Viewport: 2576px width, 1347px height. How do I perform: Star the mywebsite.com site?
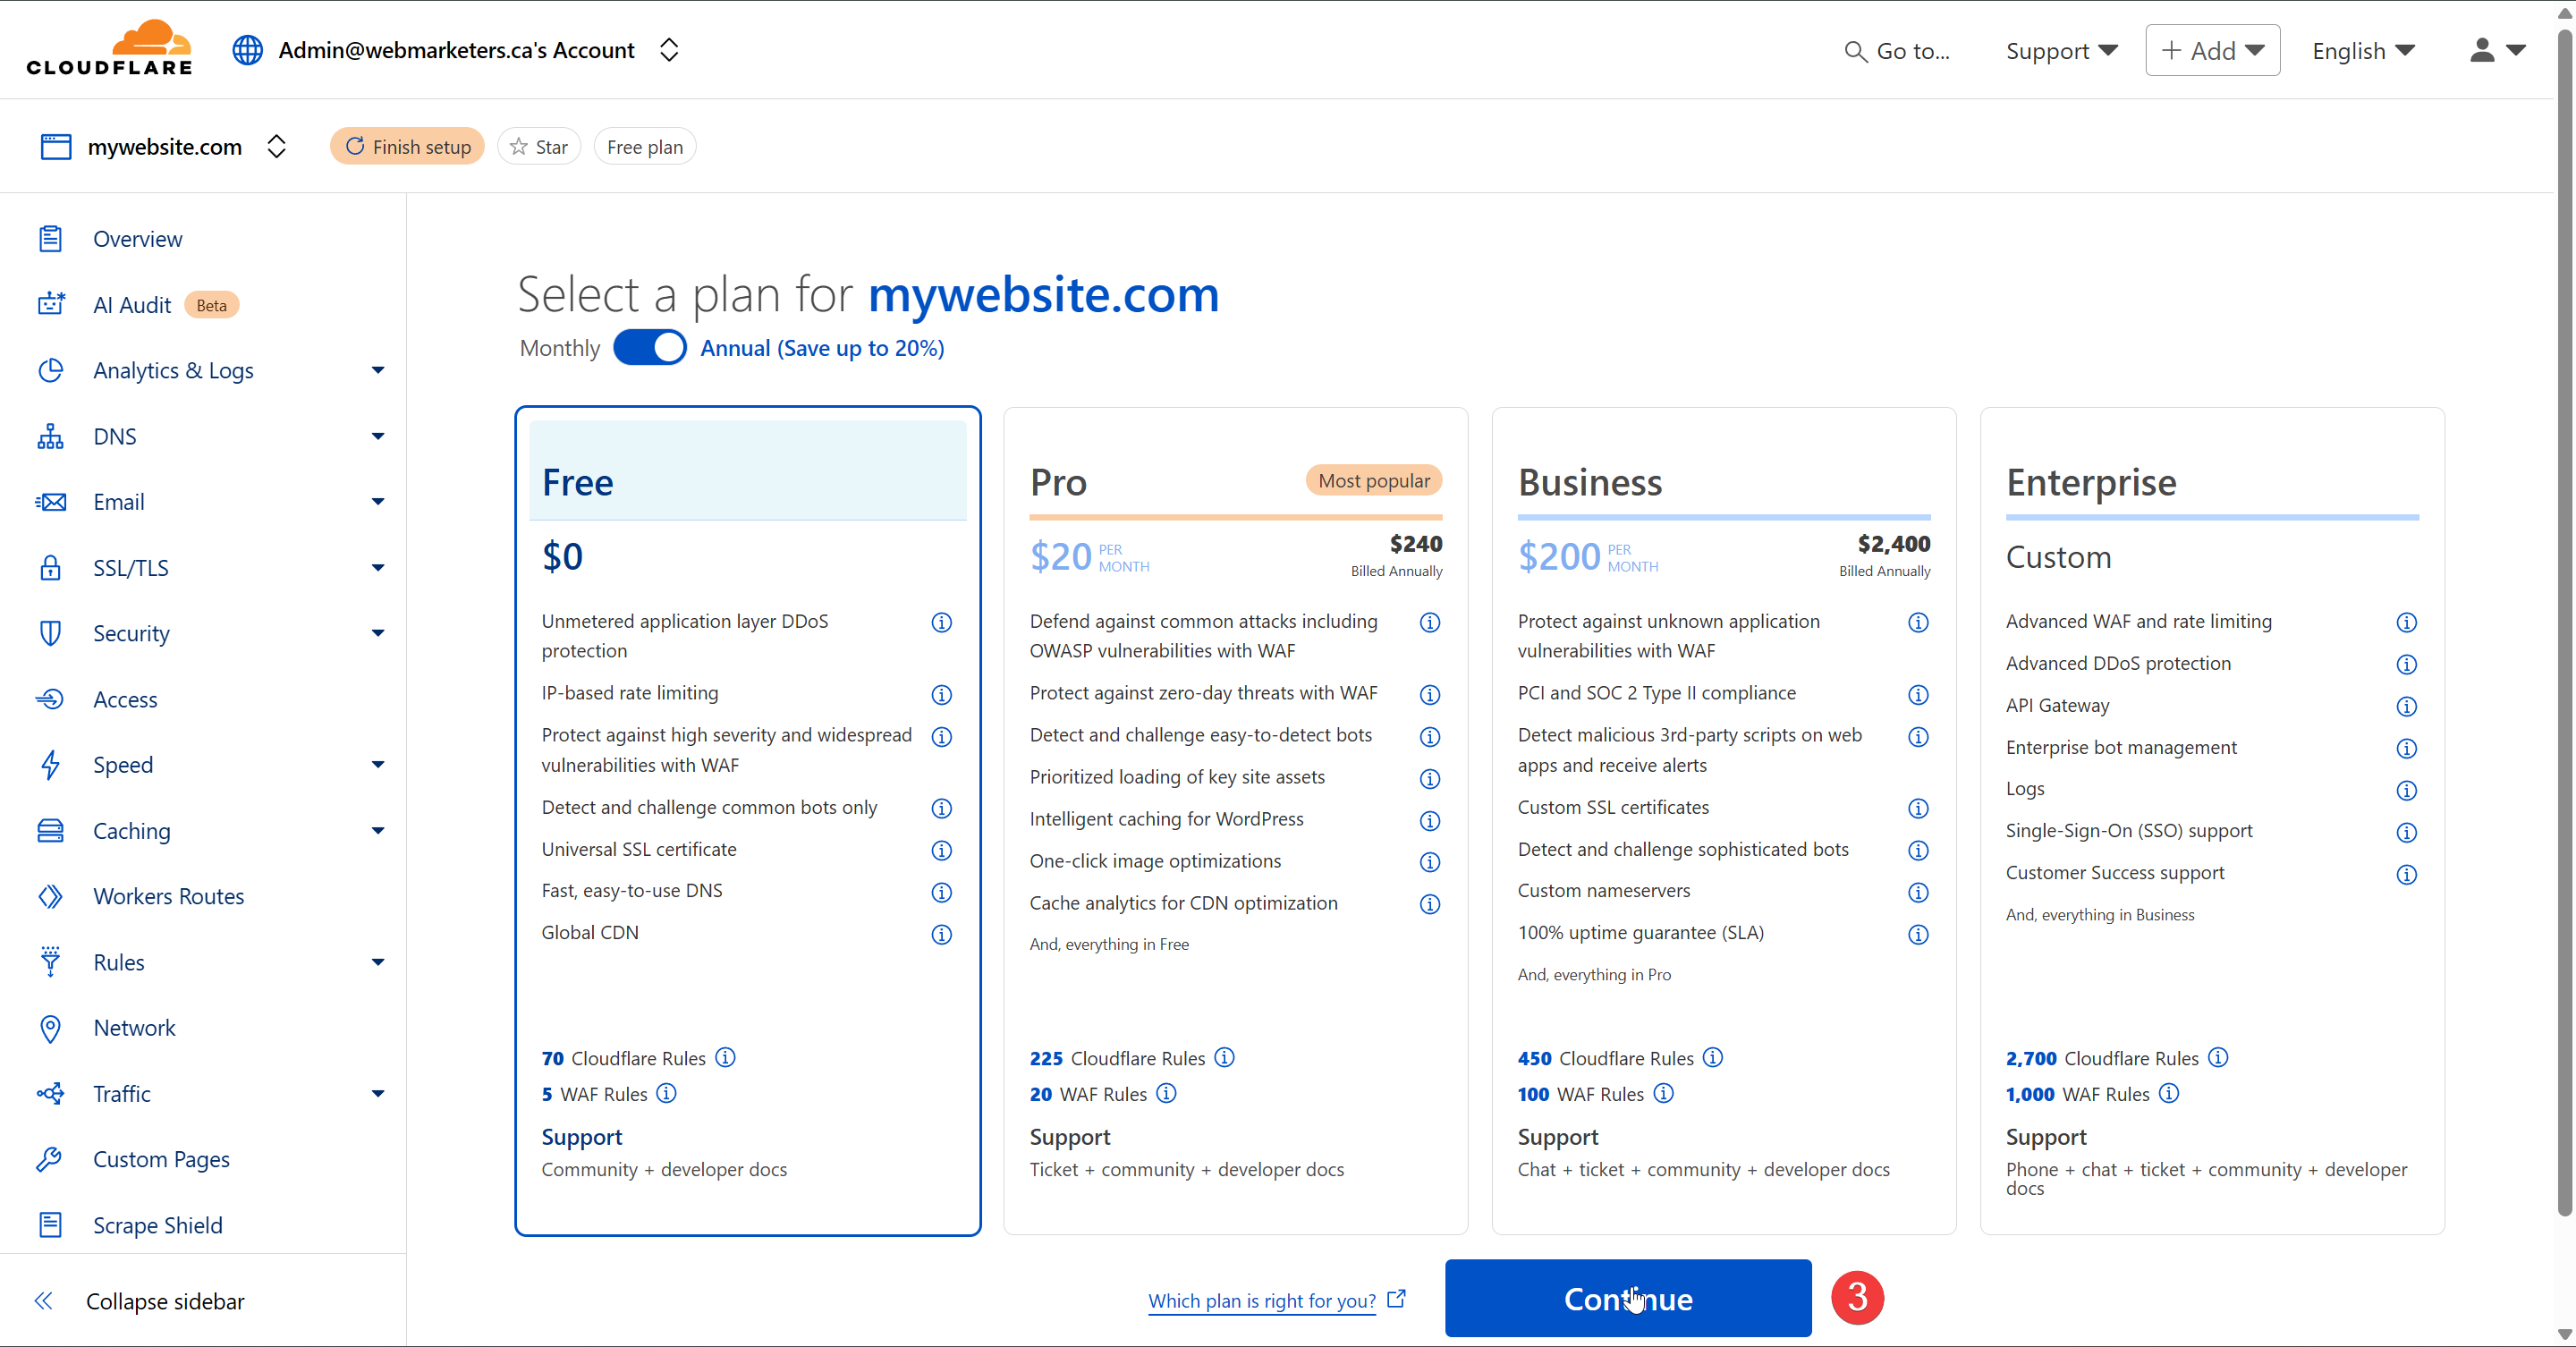click(539, 147)
